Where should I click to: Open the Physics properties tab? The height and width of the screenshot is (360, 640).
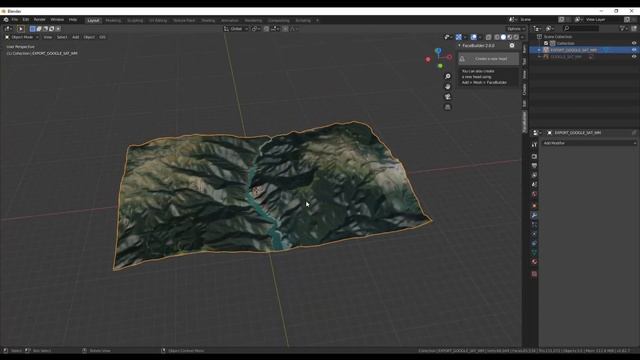pyautogui.click(x=534, y=234)
